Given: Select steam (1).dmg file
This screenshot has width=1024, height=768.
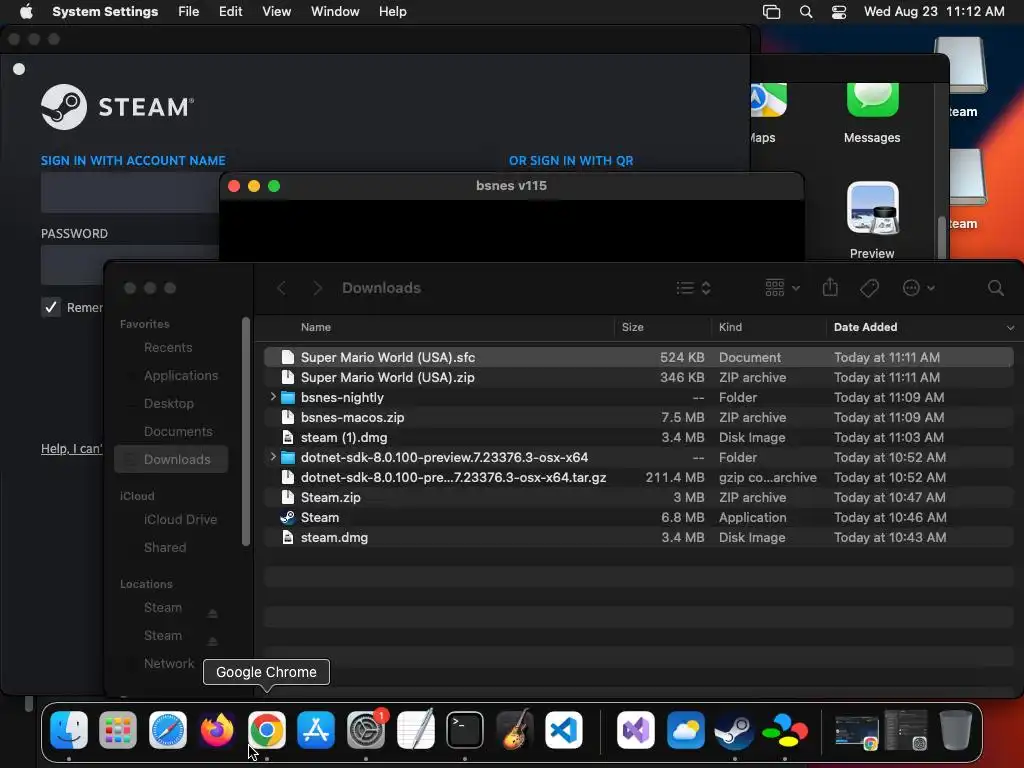Looking at the screenshot, I should [639, 438].
